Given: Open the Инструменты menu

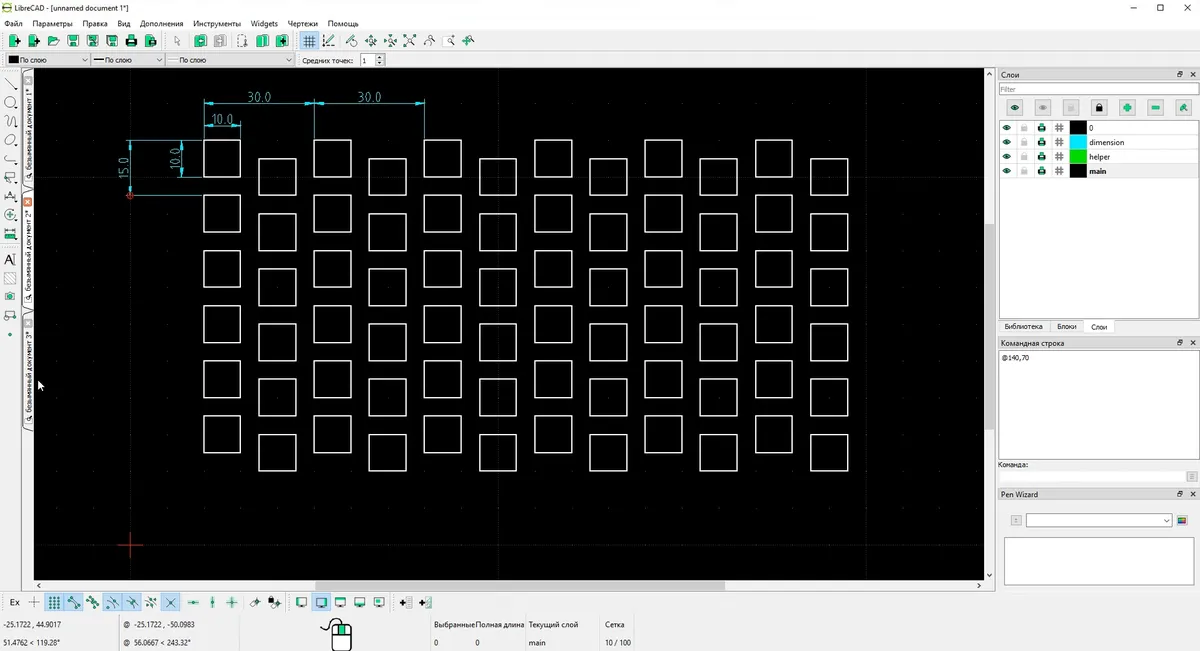Looking at the screenshot, I should pyautogui.click(x=217, y=23).
